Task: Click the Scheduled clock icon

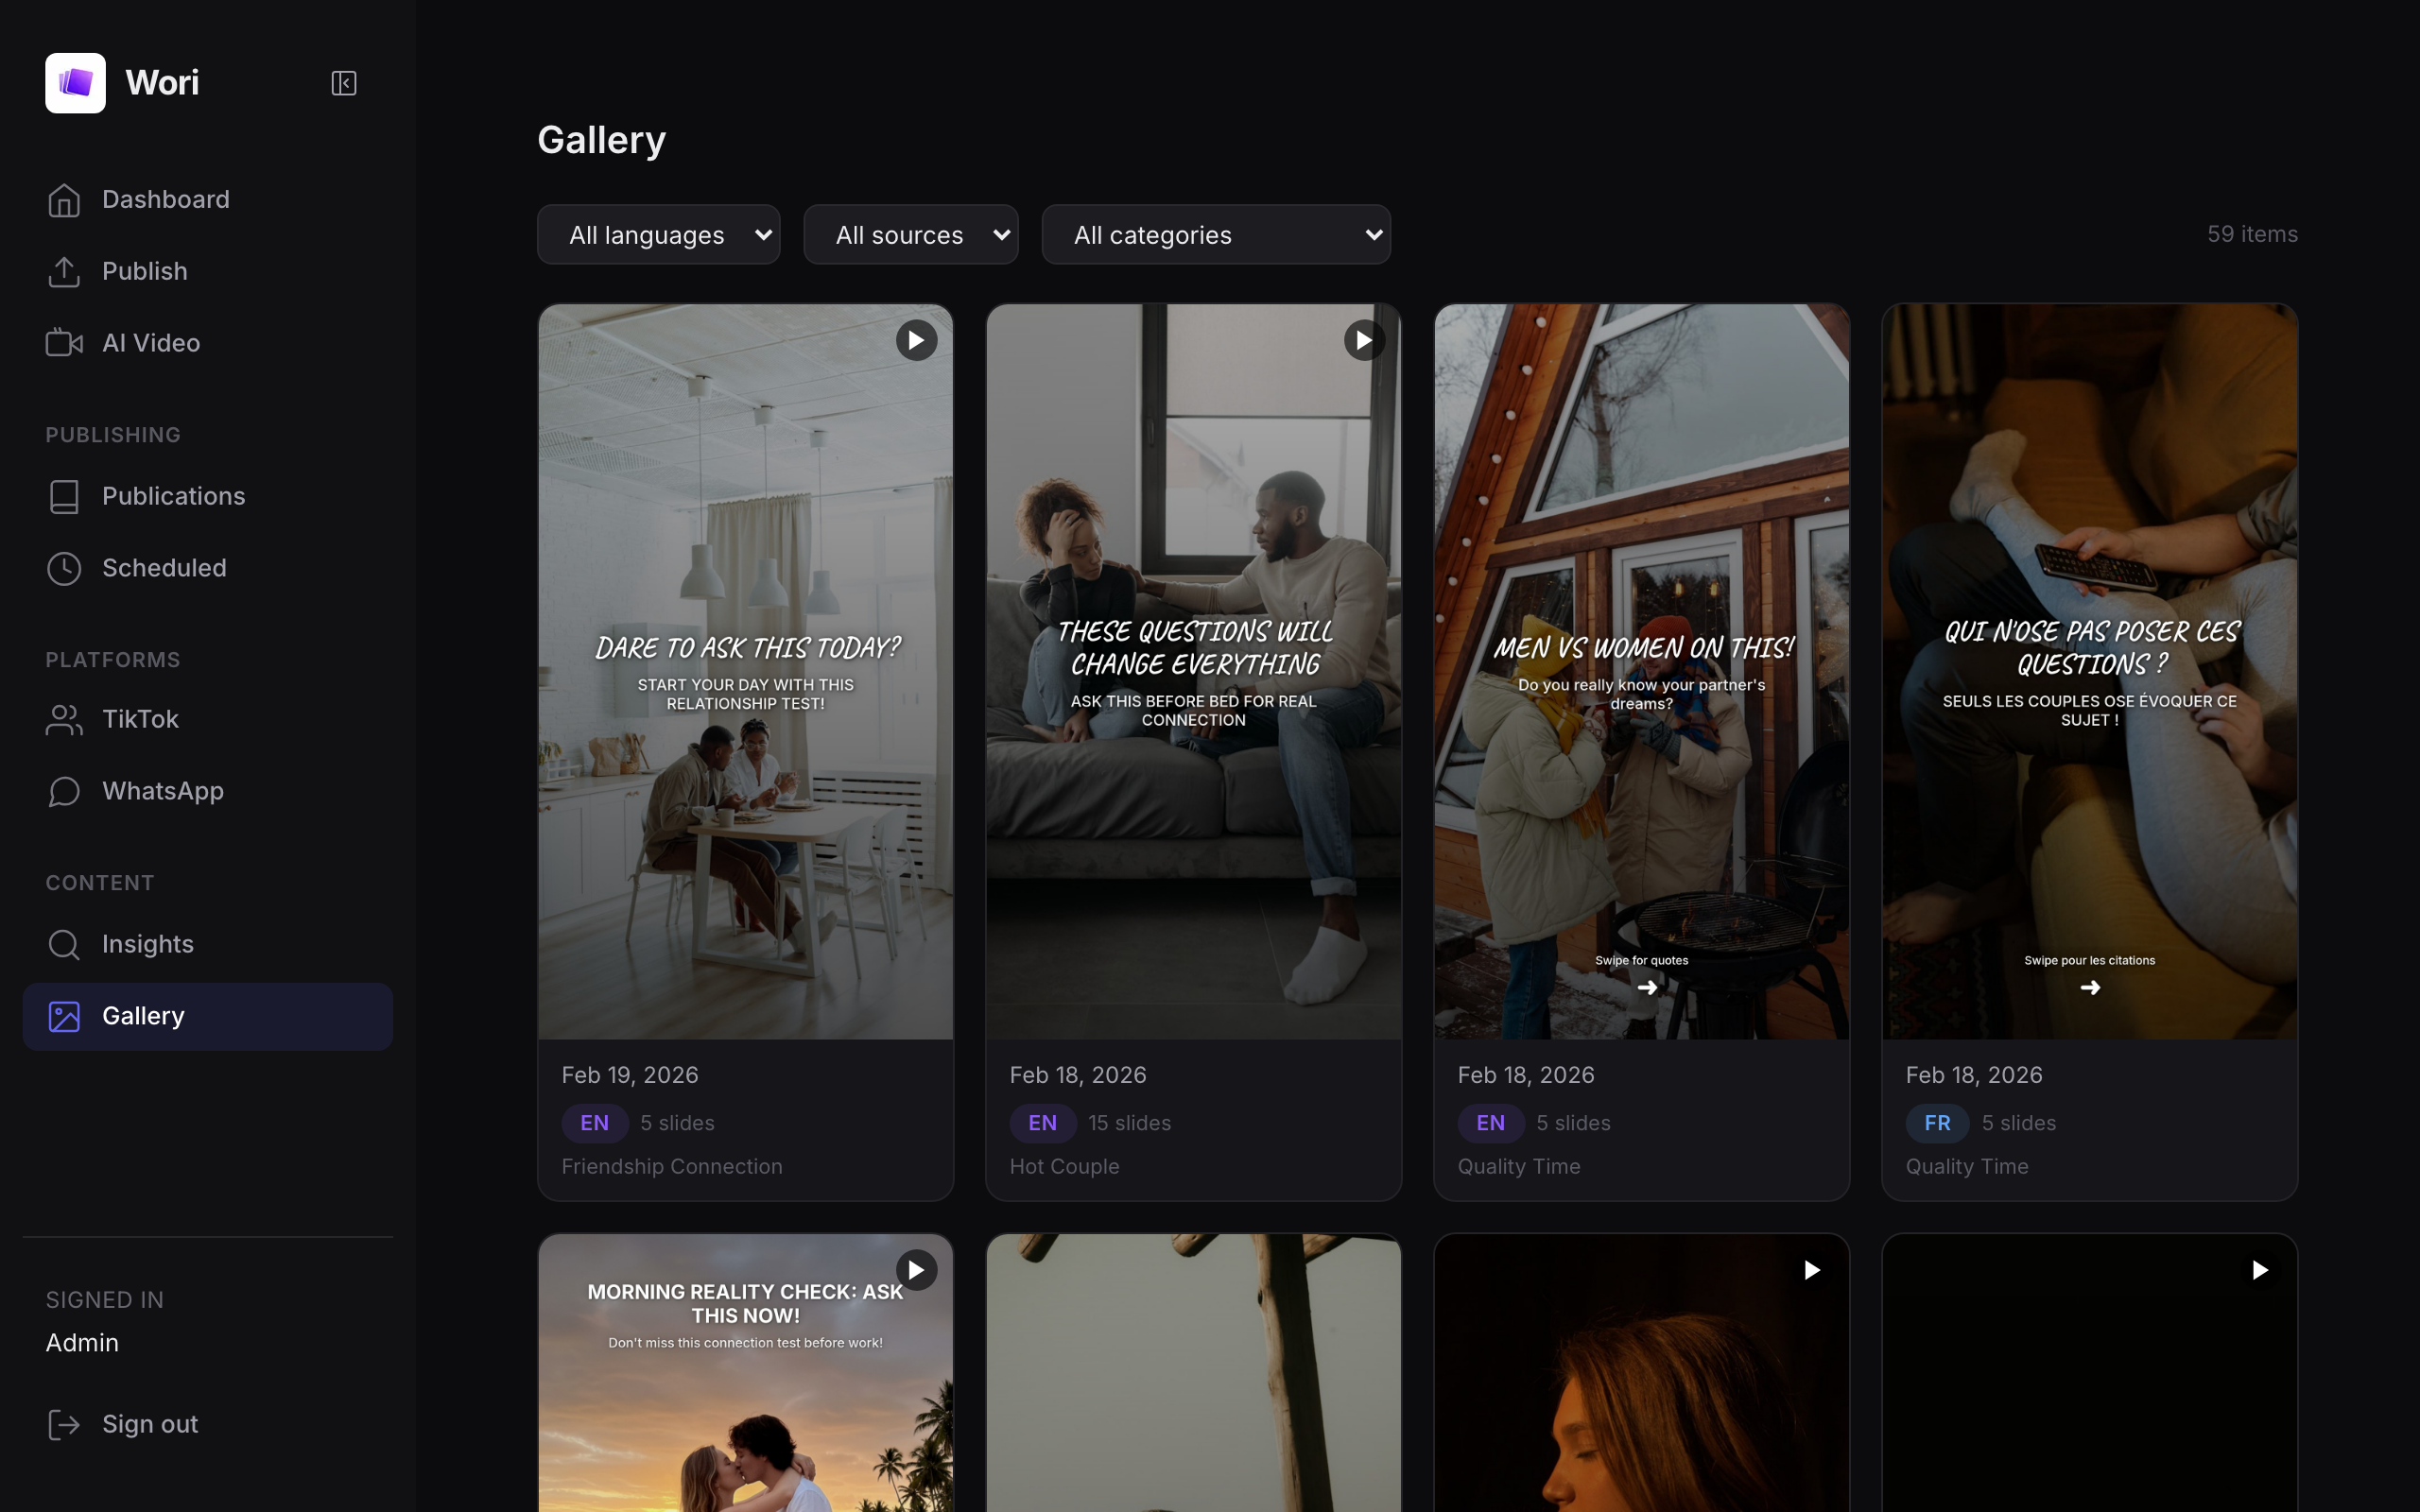Action: [x=64, y=568]
